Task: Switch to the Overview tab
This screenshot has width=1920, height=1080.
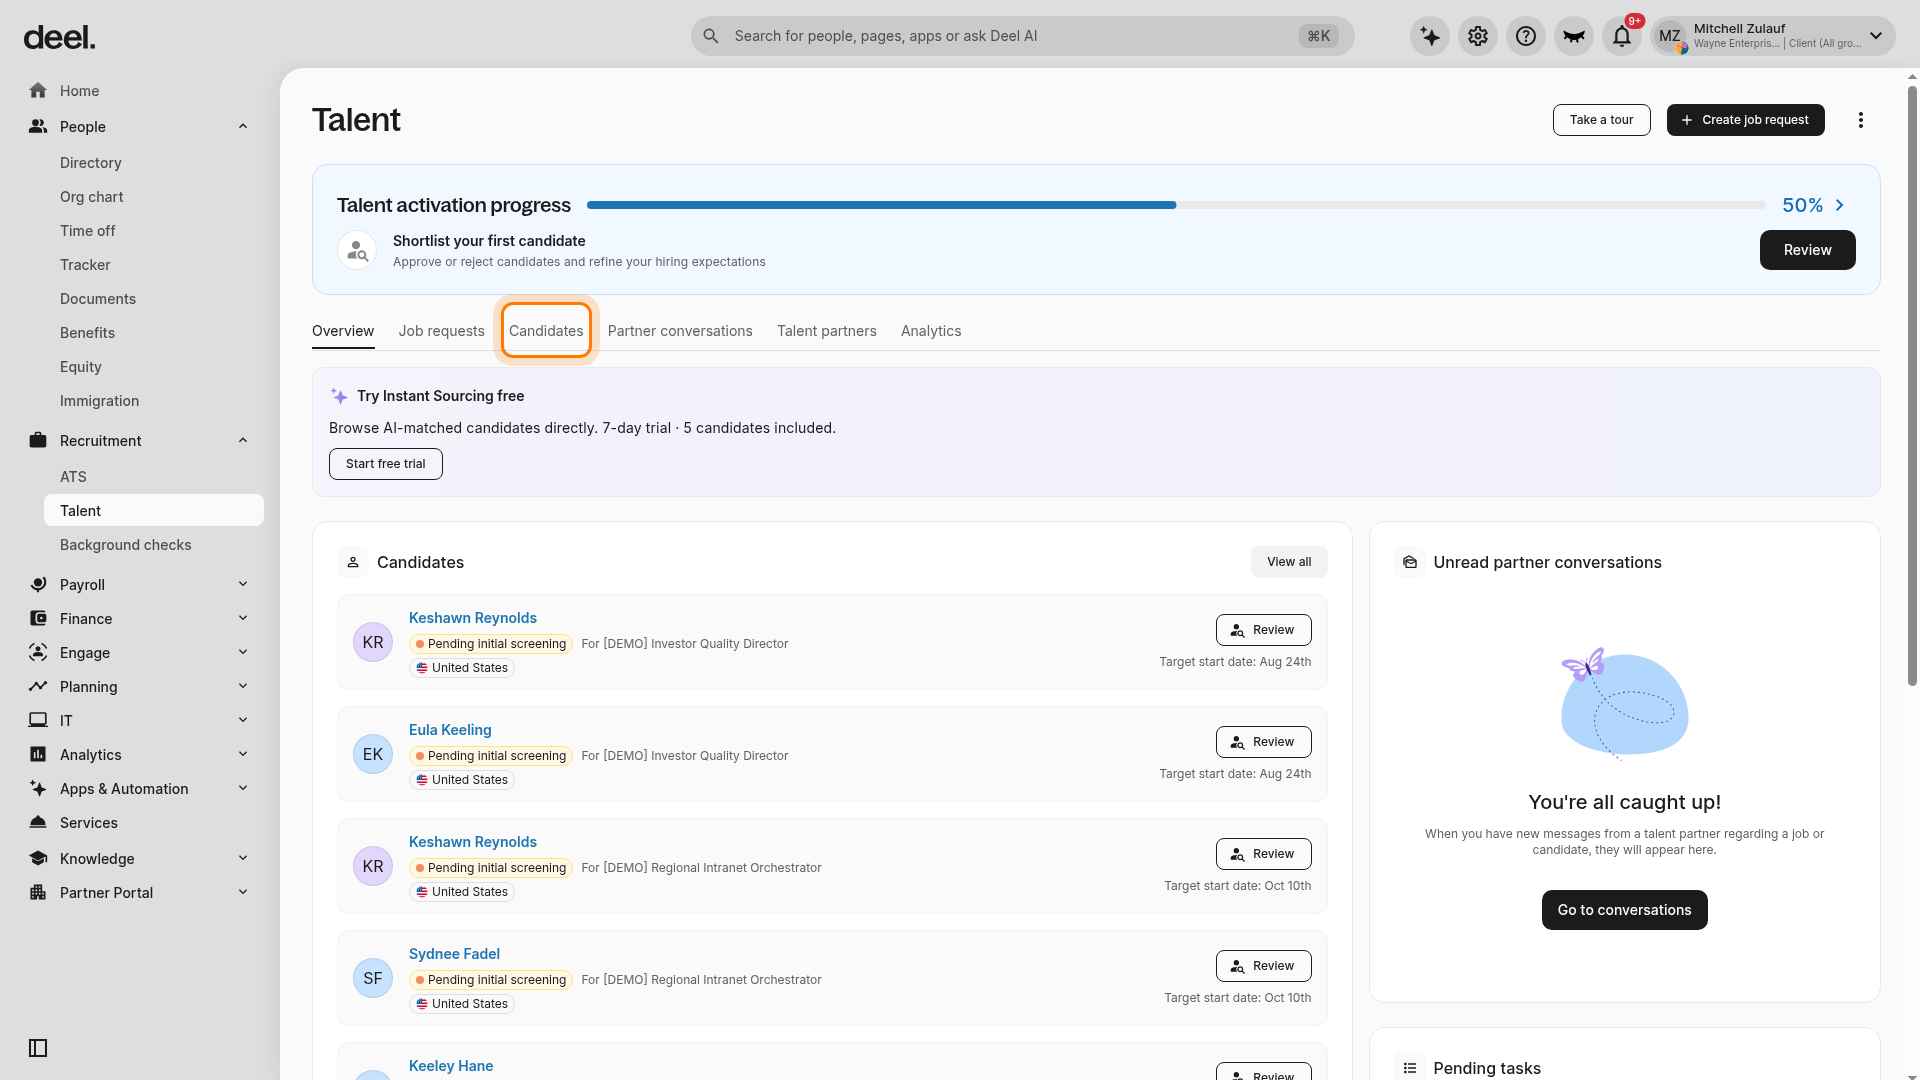Action: tap(343, 331)
